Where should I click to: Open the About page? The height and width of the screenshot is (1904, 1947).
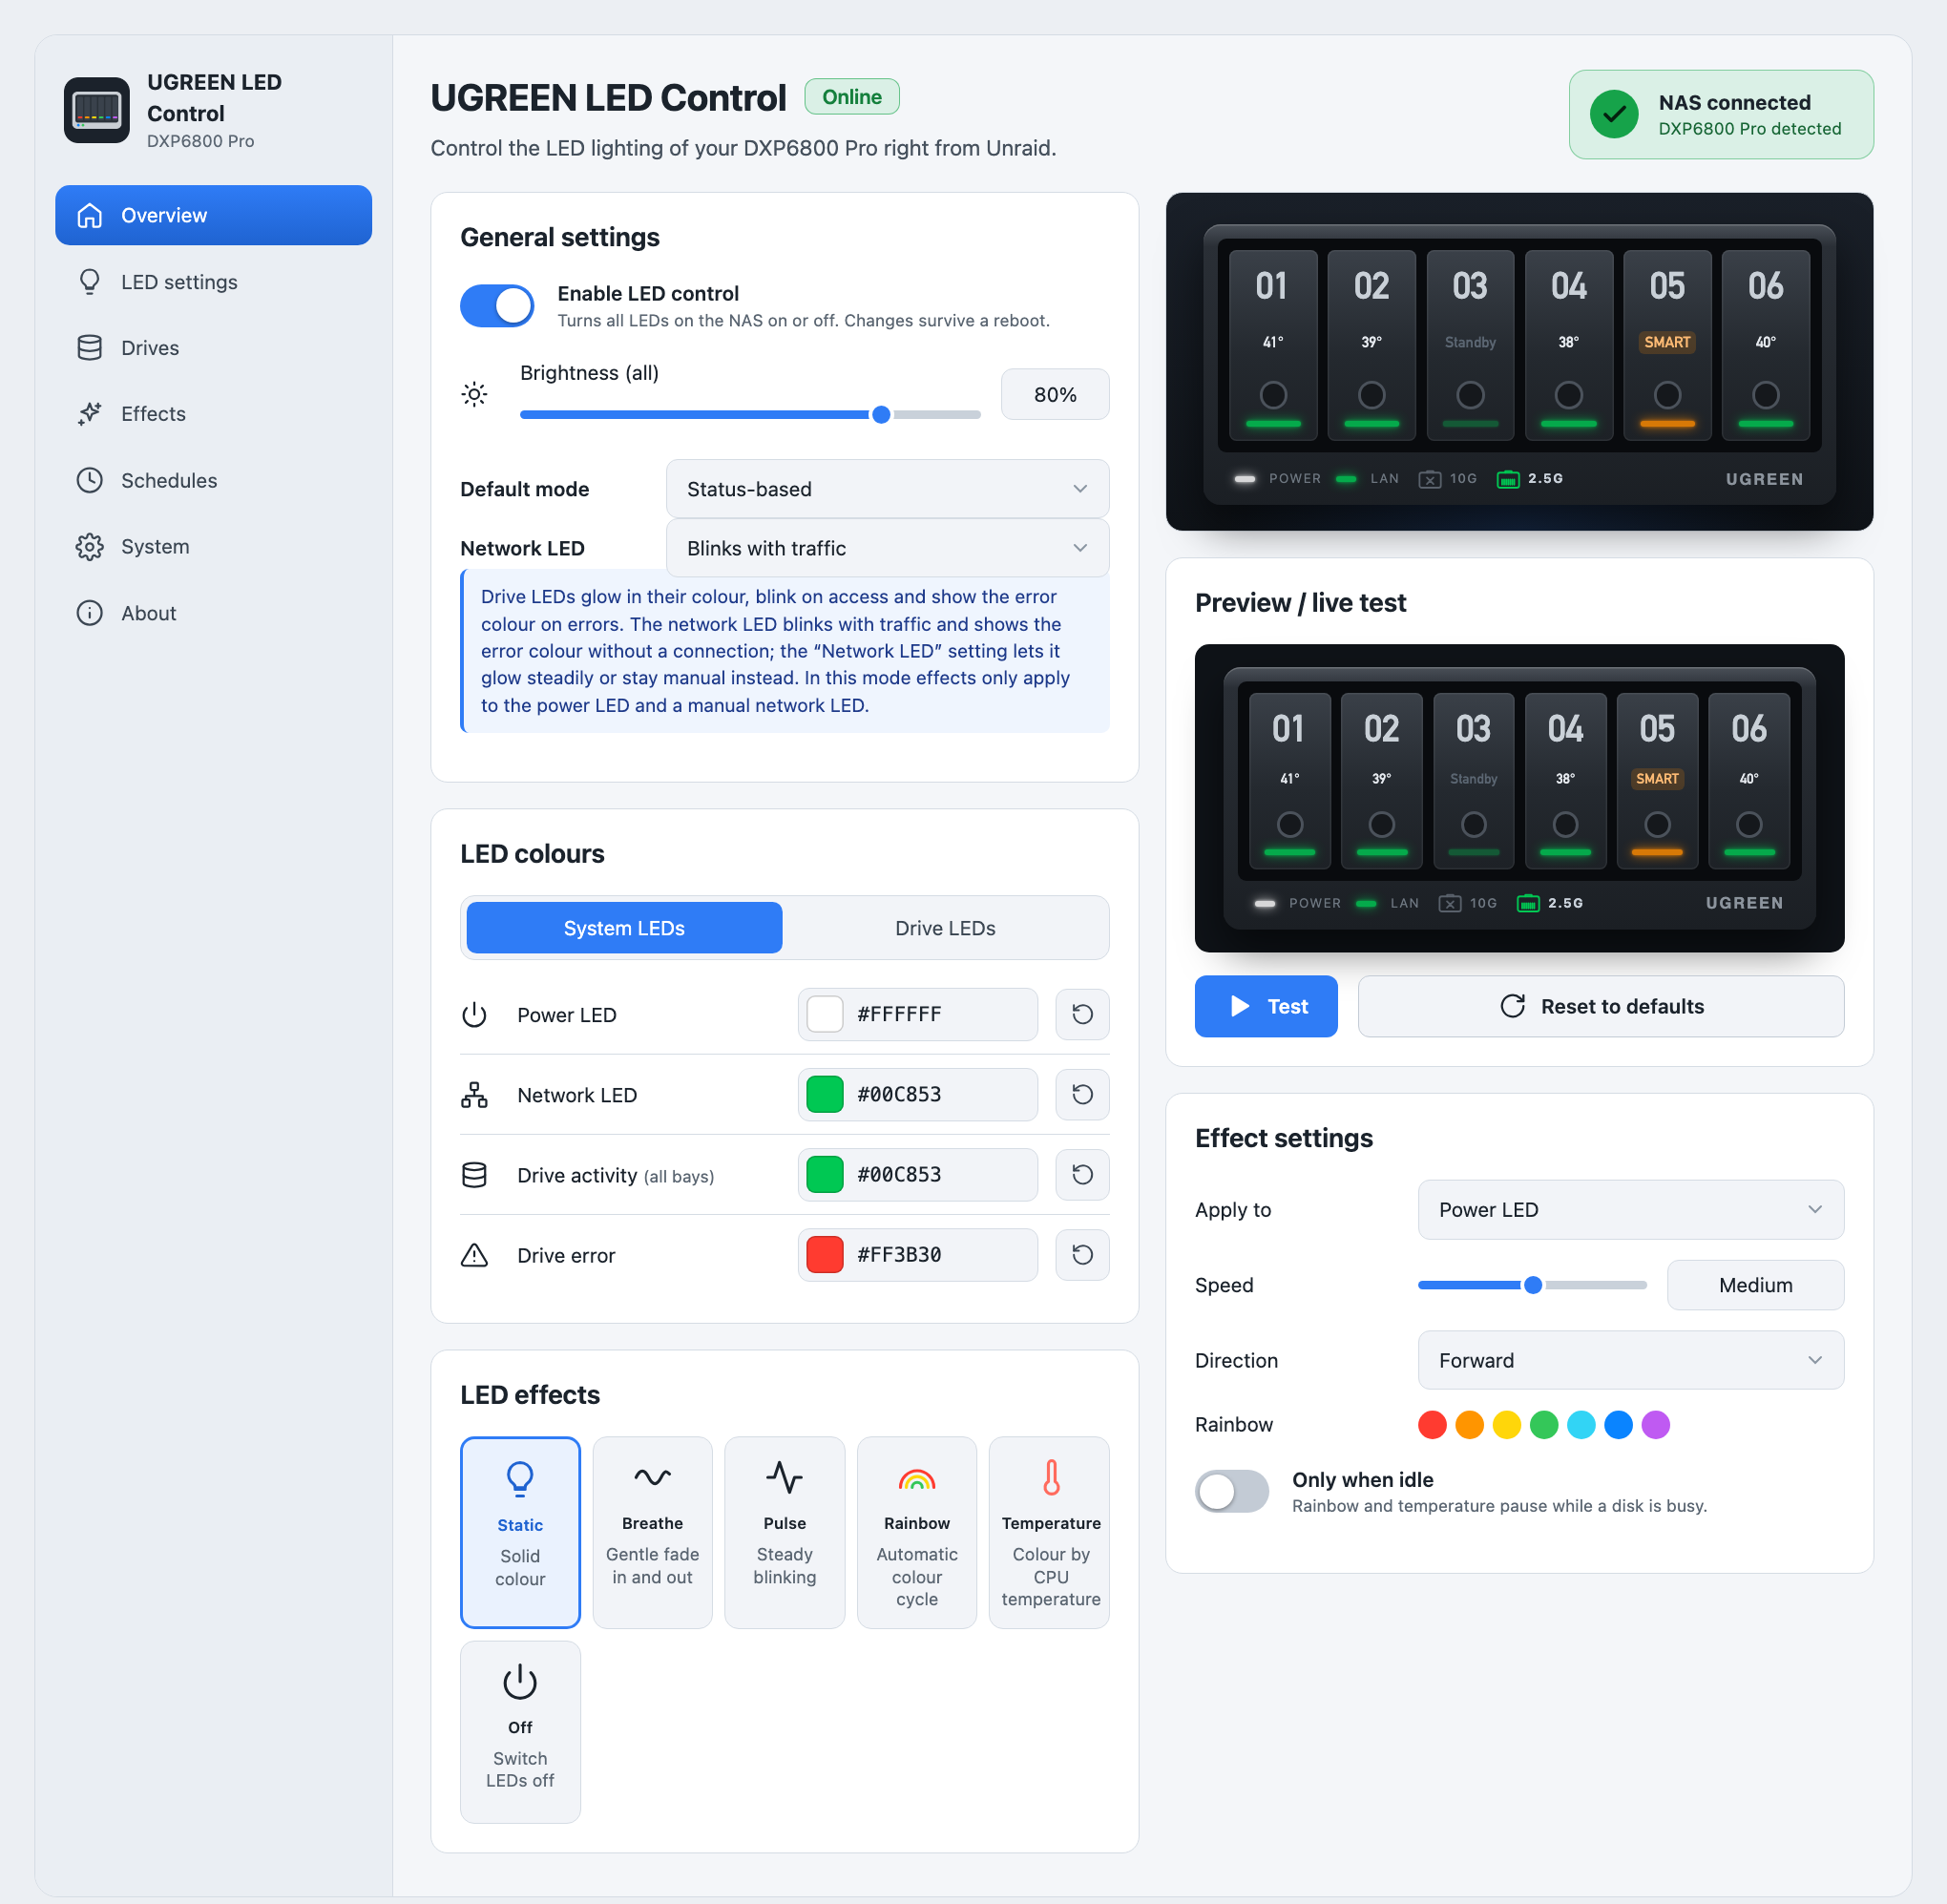point(213,613)
